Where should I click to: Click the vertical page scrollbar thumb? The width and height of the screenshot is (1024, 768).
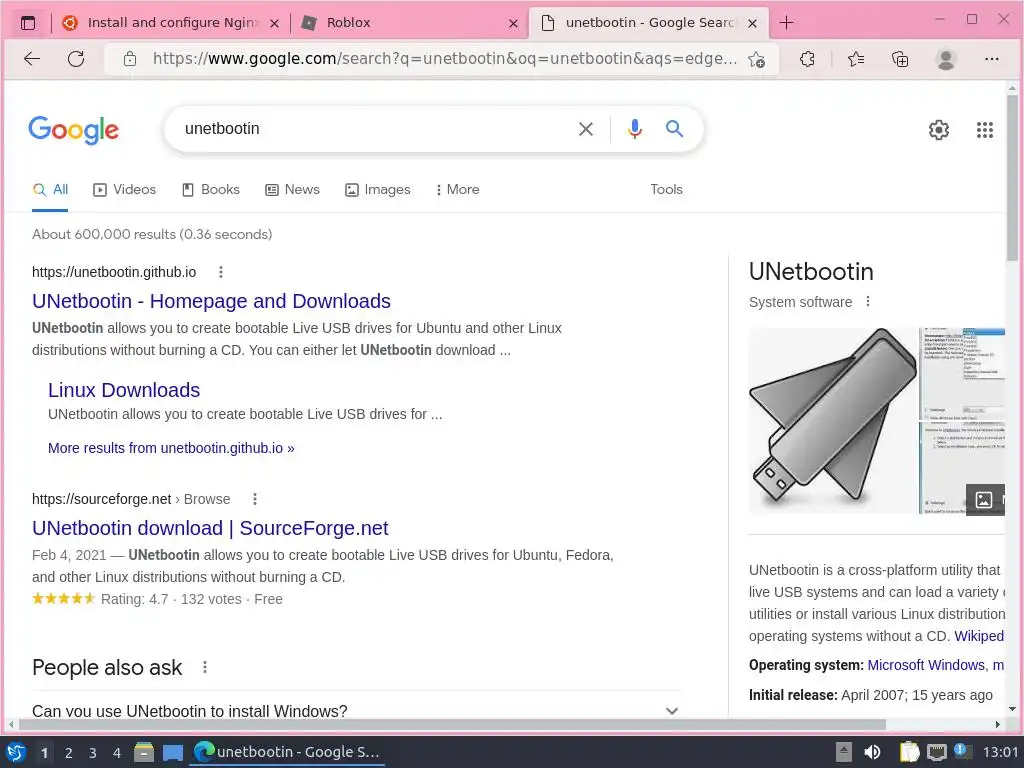[x=1012, y=178]
